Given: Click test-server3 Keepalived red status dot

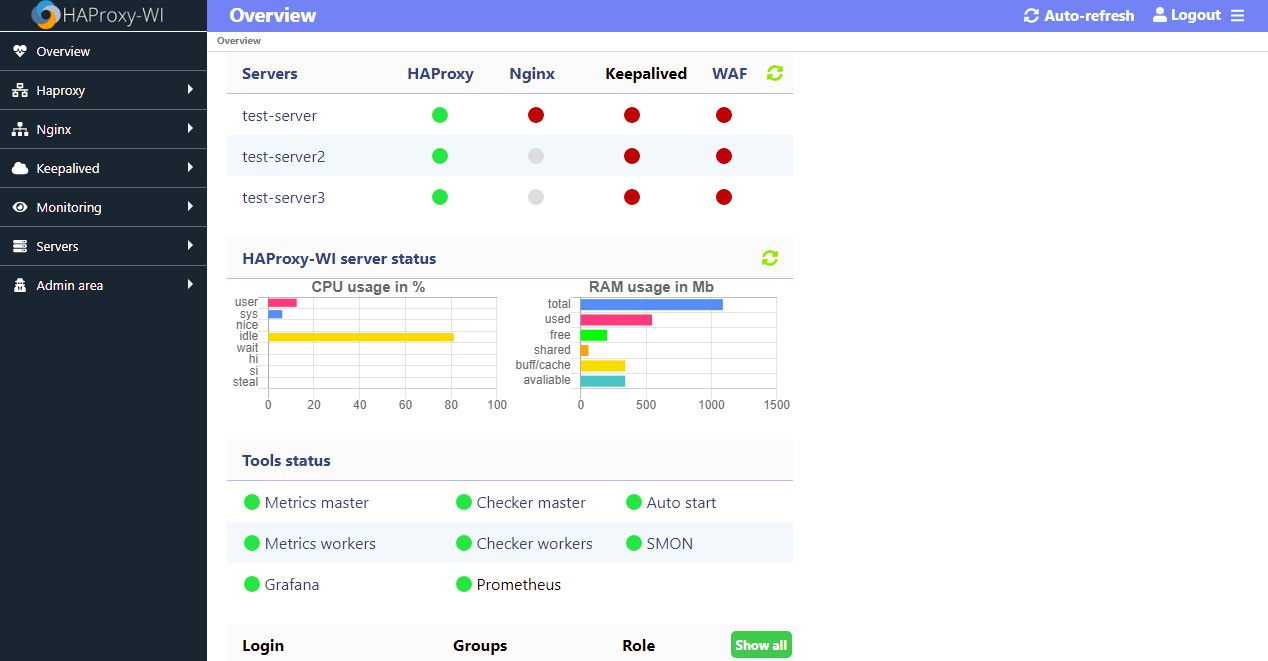Looking at the screenshot, I should coord(632,197).
